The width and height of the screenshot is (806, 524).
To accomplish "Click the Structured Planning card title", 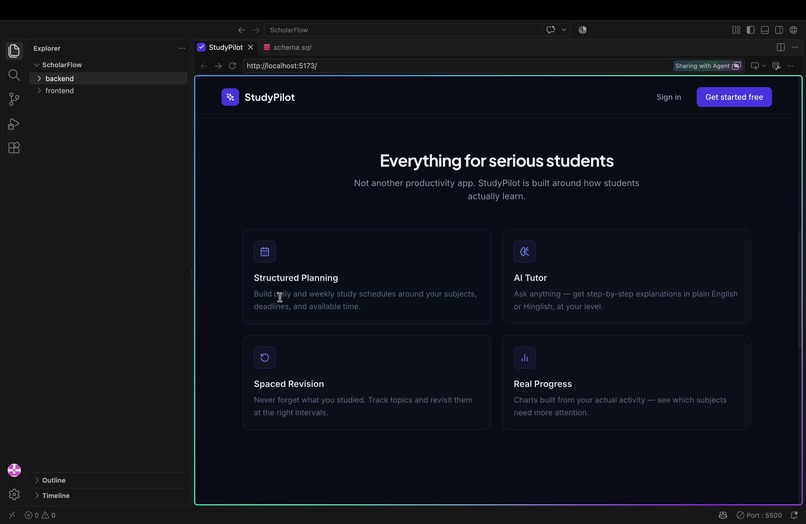I will tap(296, 278).
